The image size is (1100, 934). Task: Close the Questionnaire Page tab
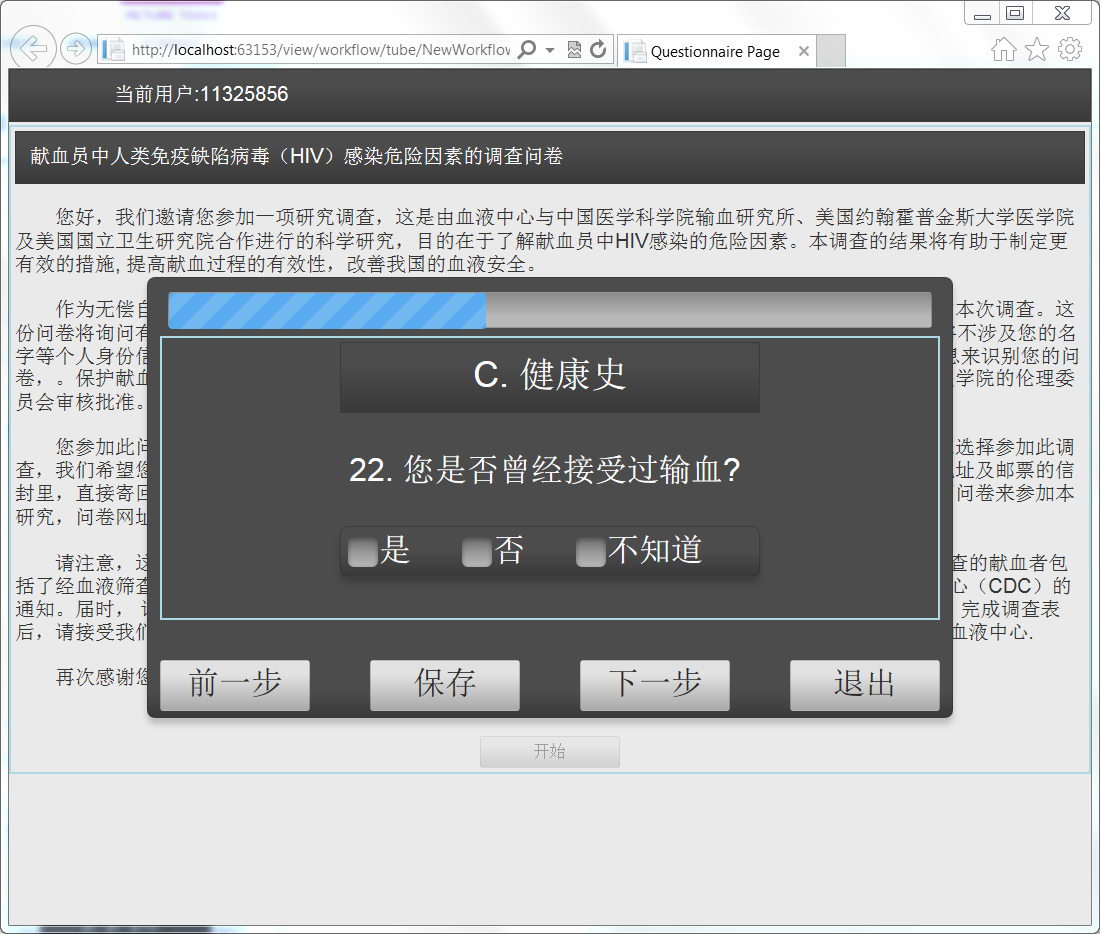click(x=804, y=51)
